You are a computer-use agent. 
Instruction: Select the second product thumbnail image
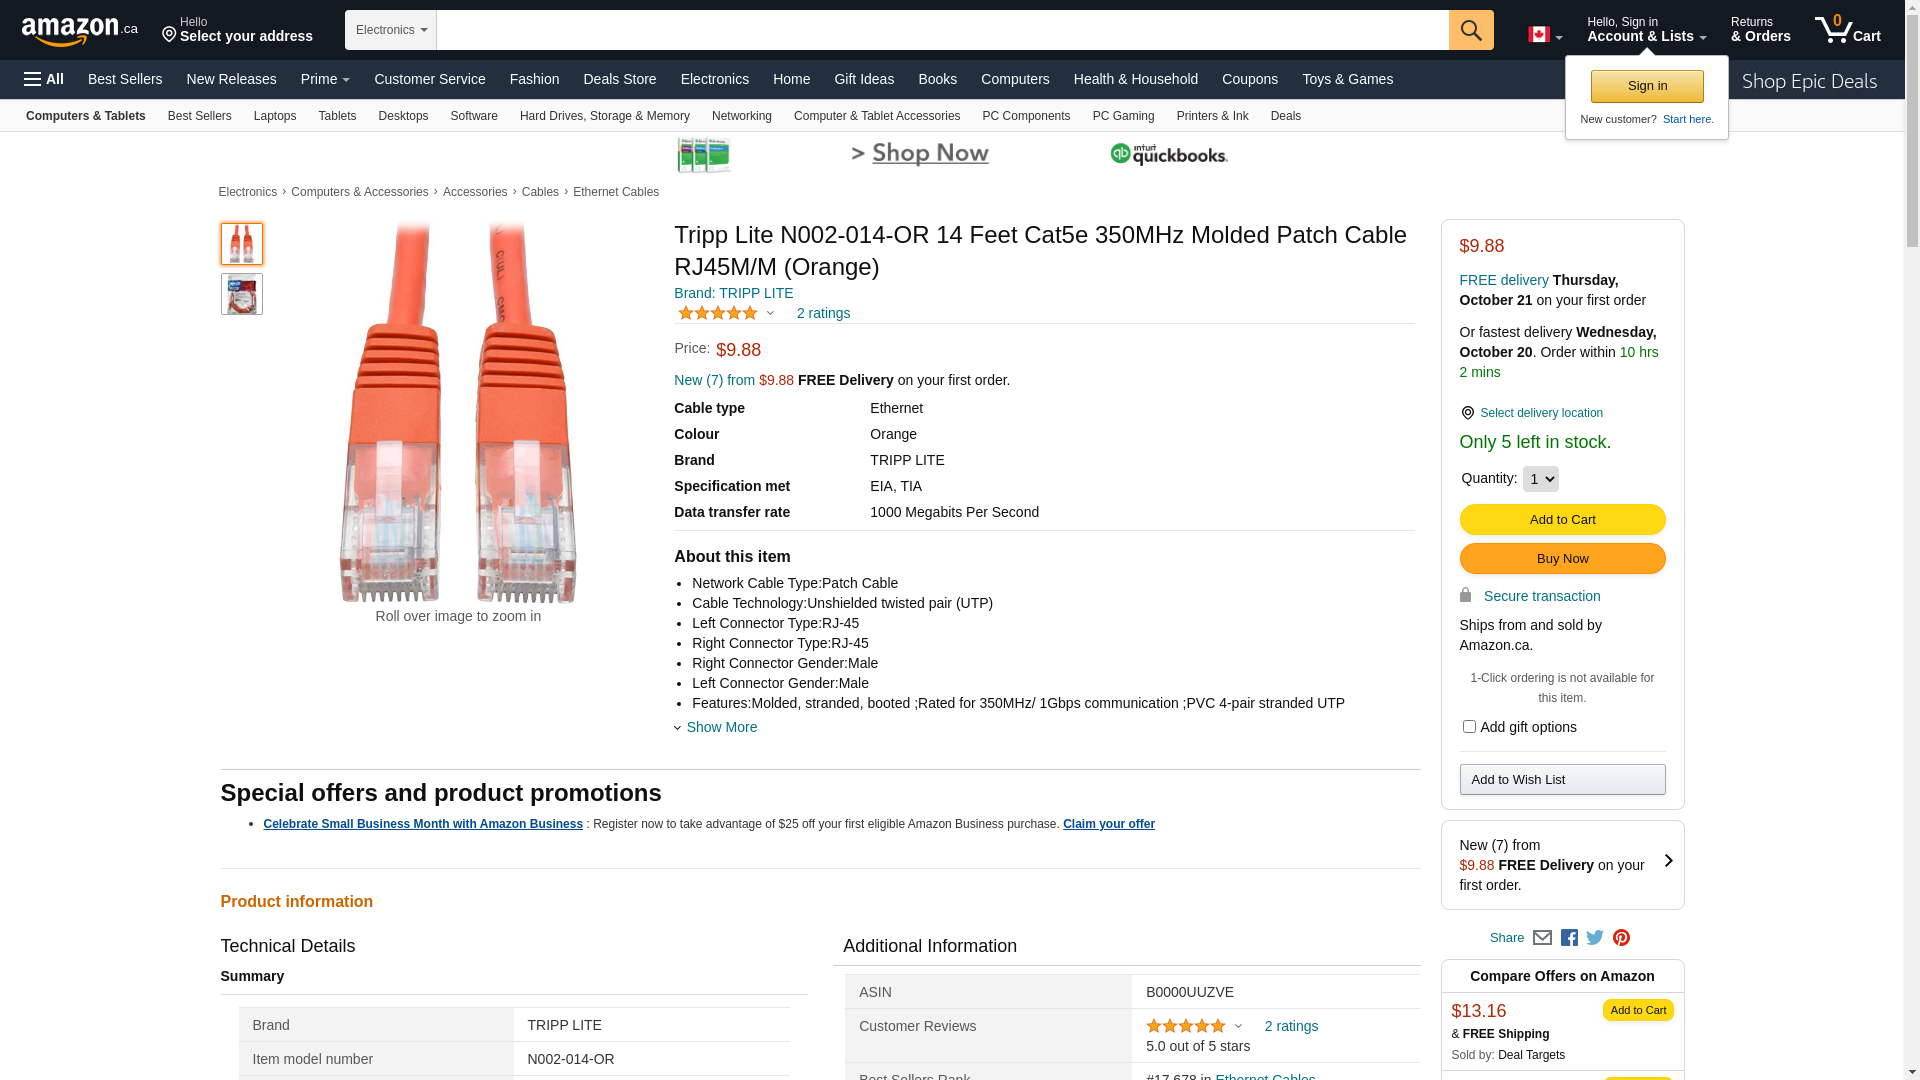[242, 294]
